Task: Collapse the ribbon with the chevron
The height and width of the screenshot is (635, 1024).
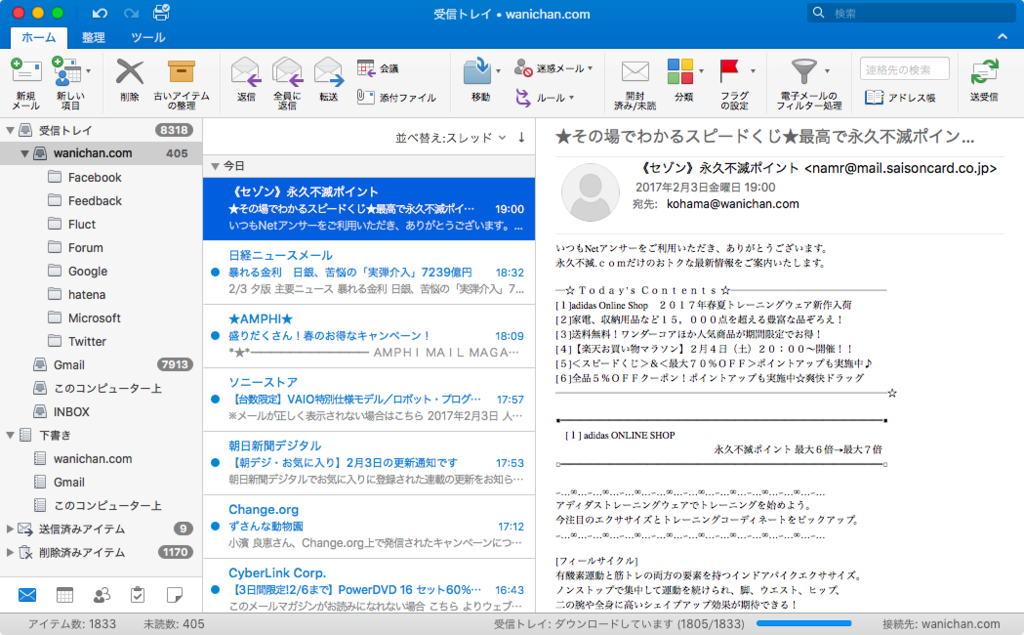Action: [x=1002, y=37]
